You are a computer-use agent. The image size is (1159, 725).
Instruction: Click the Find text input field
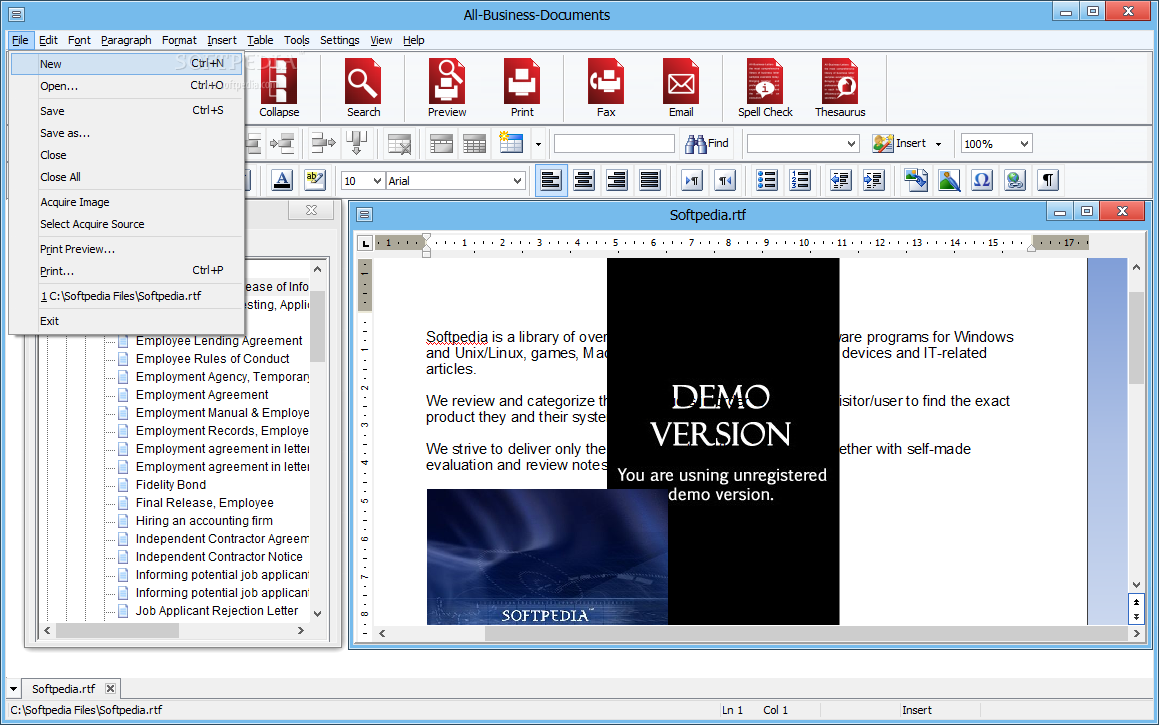coord(614,143)
